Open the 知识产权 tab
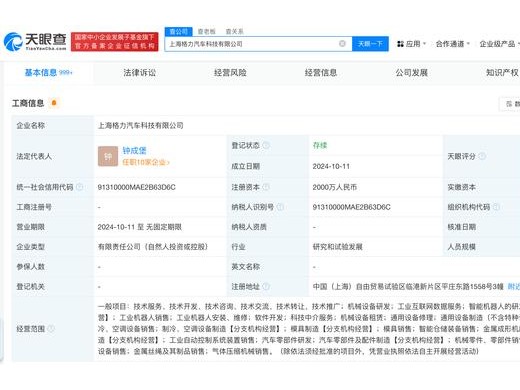Image resolution: width=520 pixels, height=390 pixels. (x=502, y=73)
